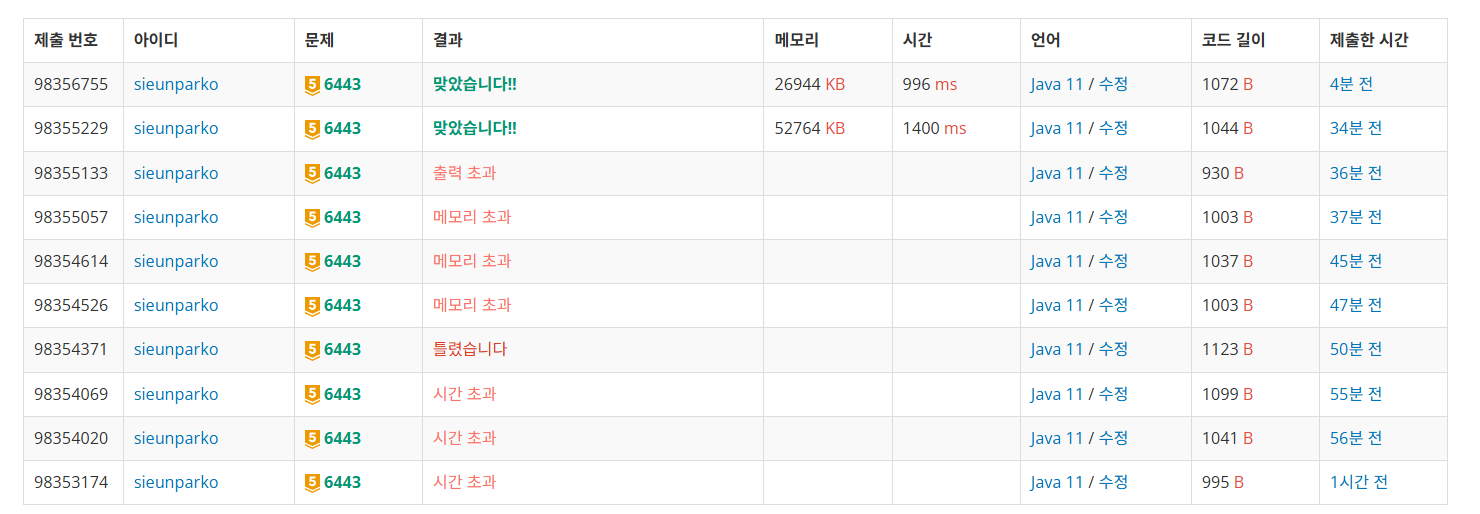
Task: Open Java 11 link for submission 98354020
Action: (1057, 438)
